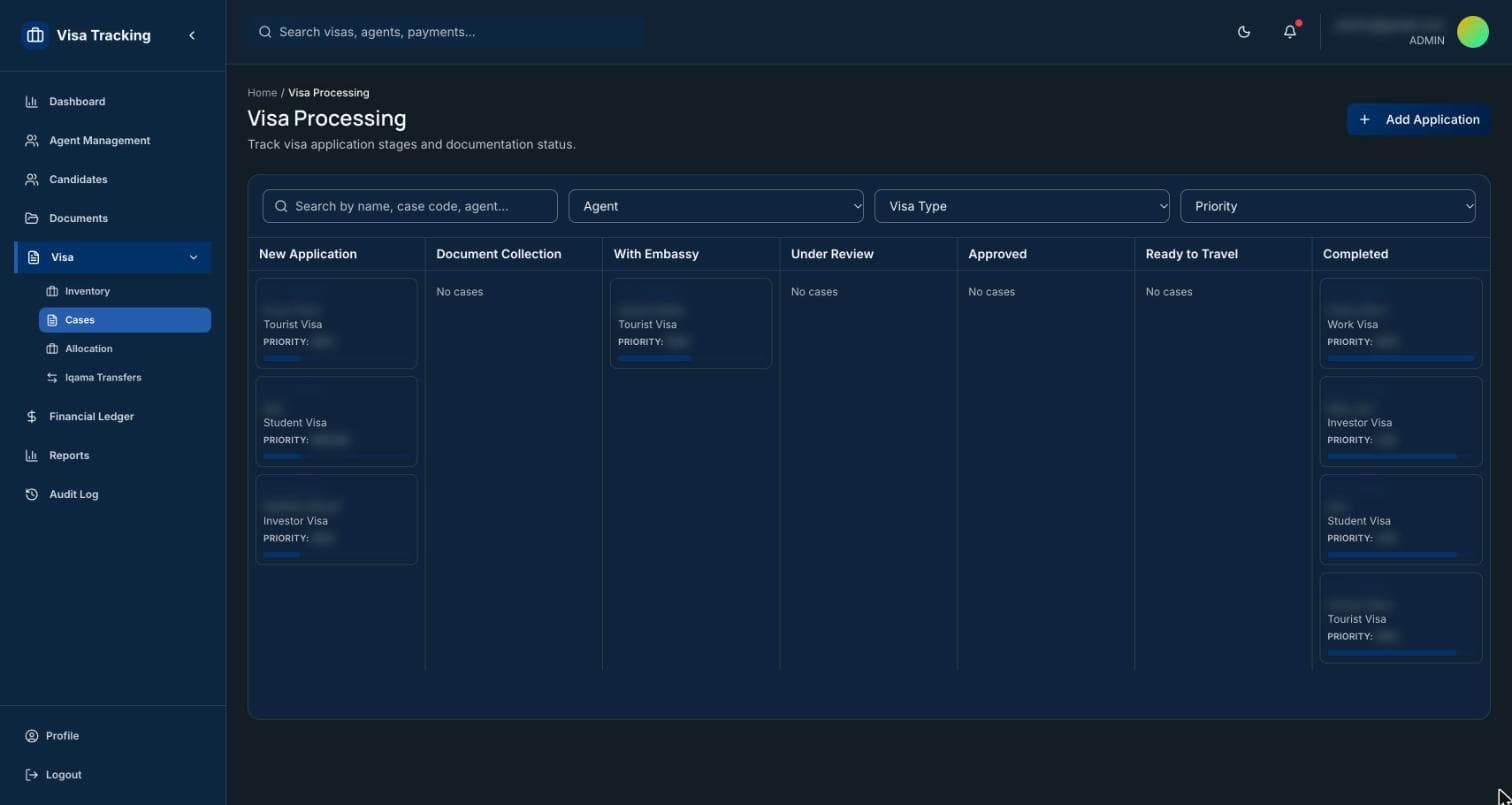Screen dimensions: 1512x805
Task: Click the plus icon on Add Application
Action: [x=1364, y=120]
